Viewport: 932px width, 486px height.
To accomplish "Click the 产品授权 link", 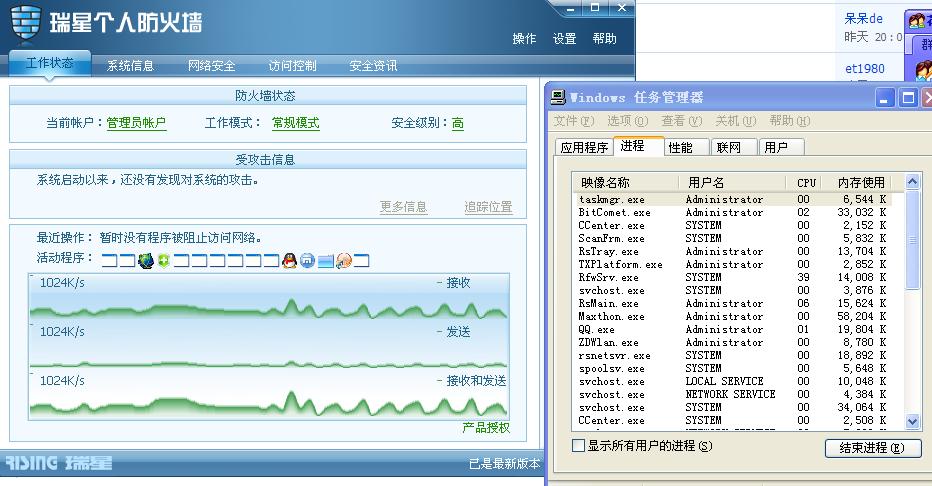I will click(486, 428).
